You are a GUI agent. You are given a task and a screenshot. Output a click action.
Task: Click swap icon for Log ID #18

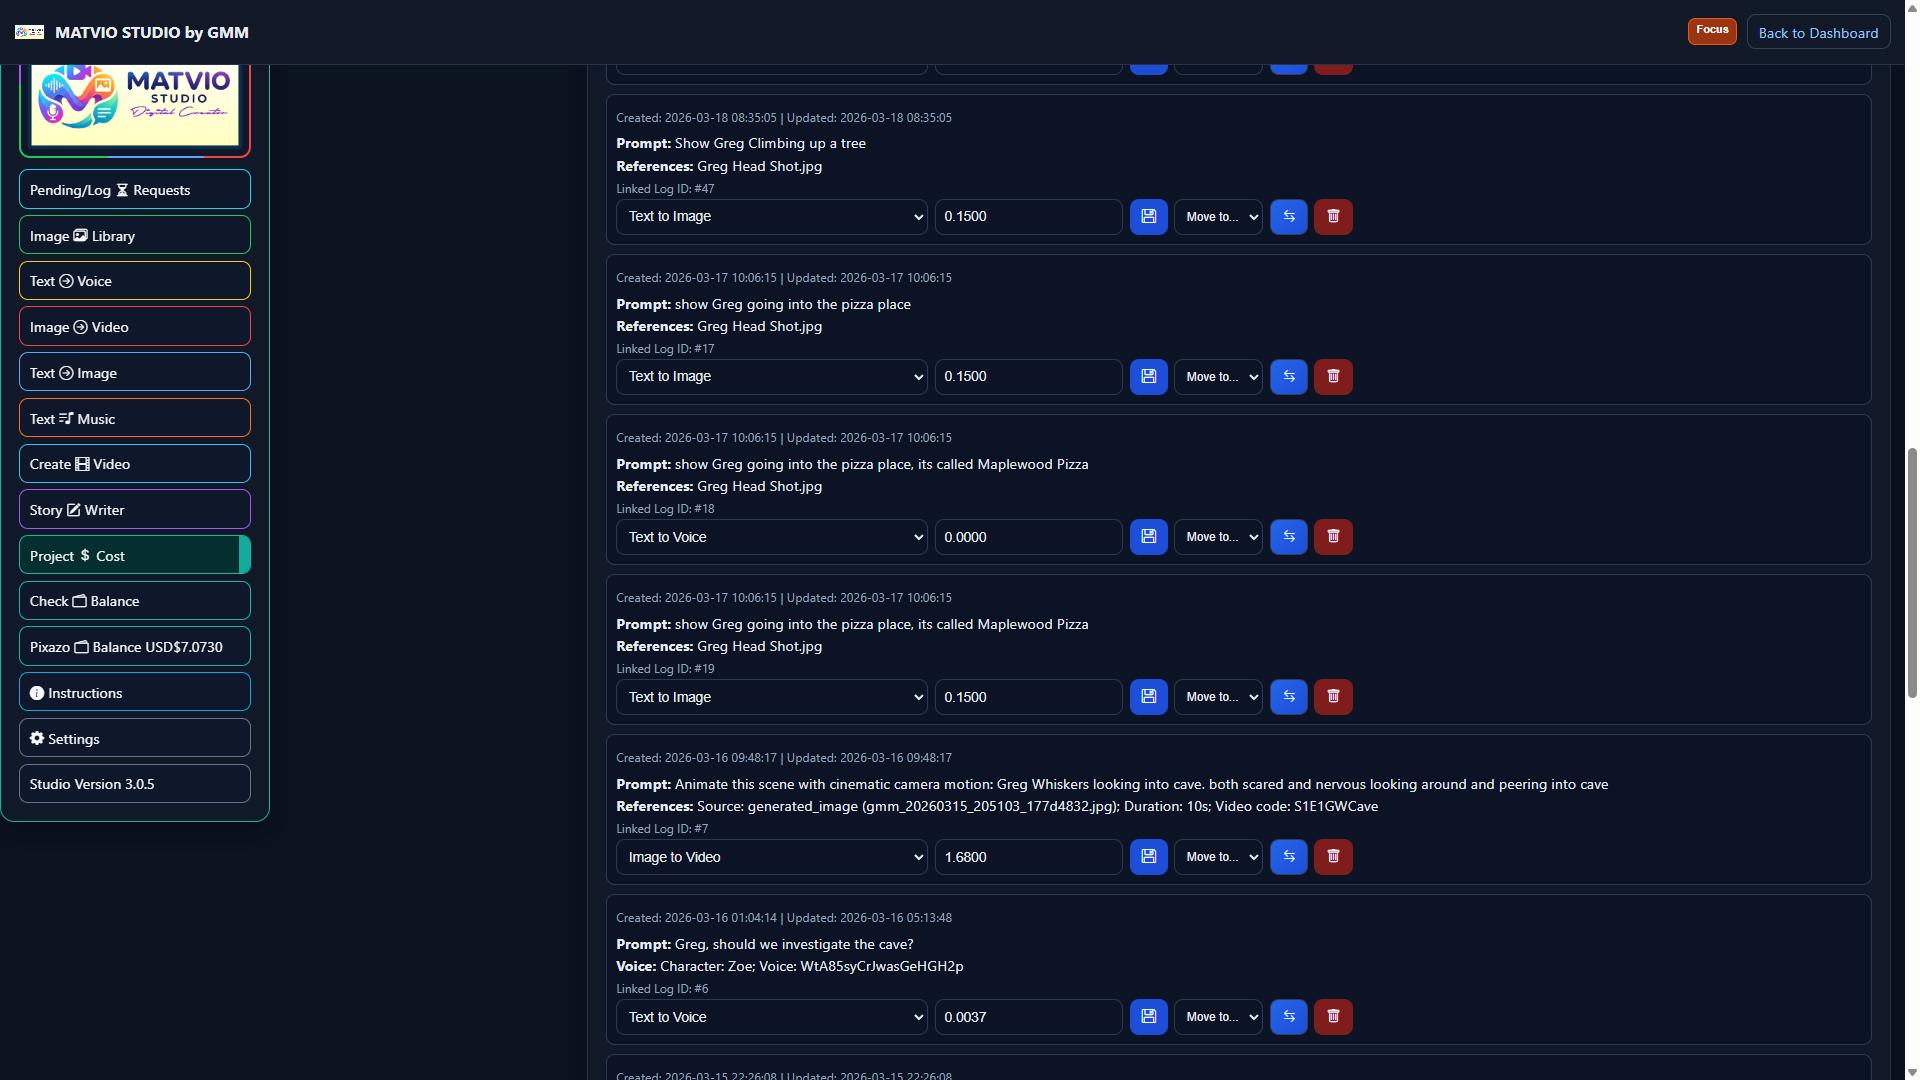coord(1289,537)
